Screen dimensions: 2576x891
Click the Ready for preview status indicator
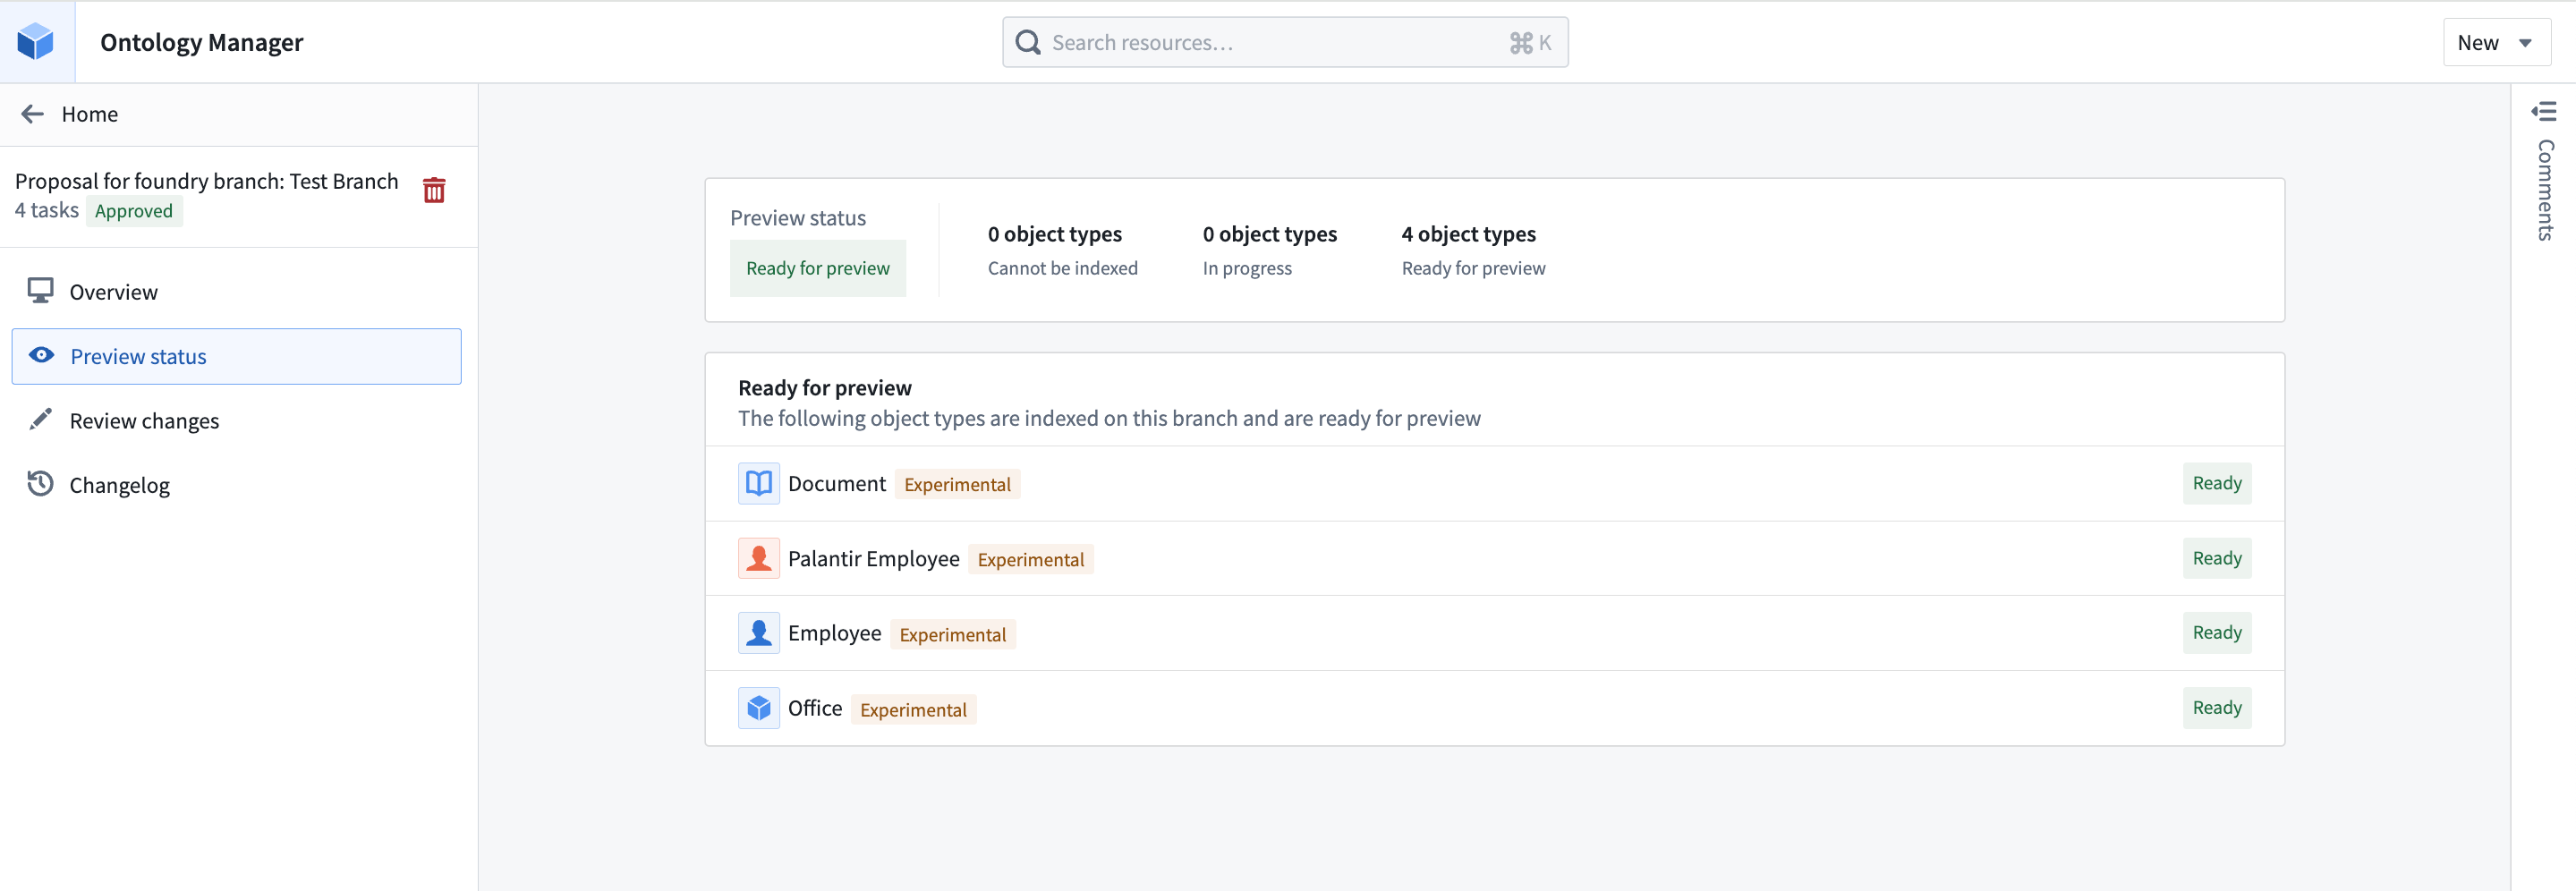[x=817, y=267]
